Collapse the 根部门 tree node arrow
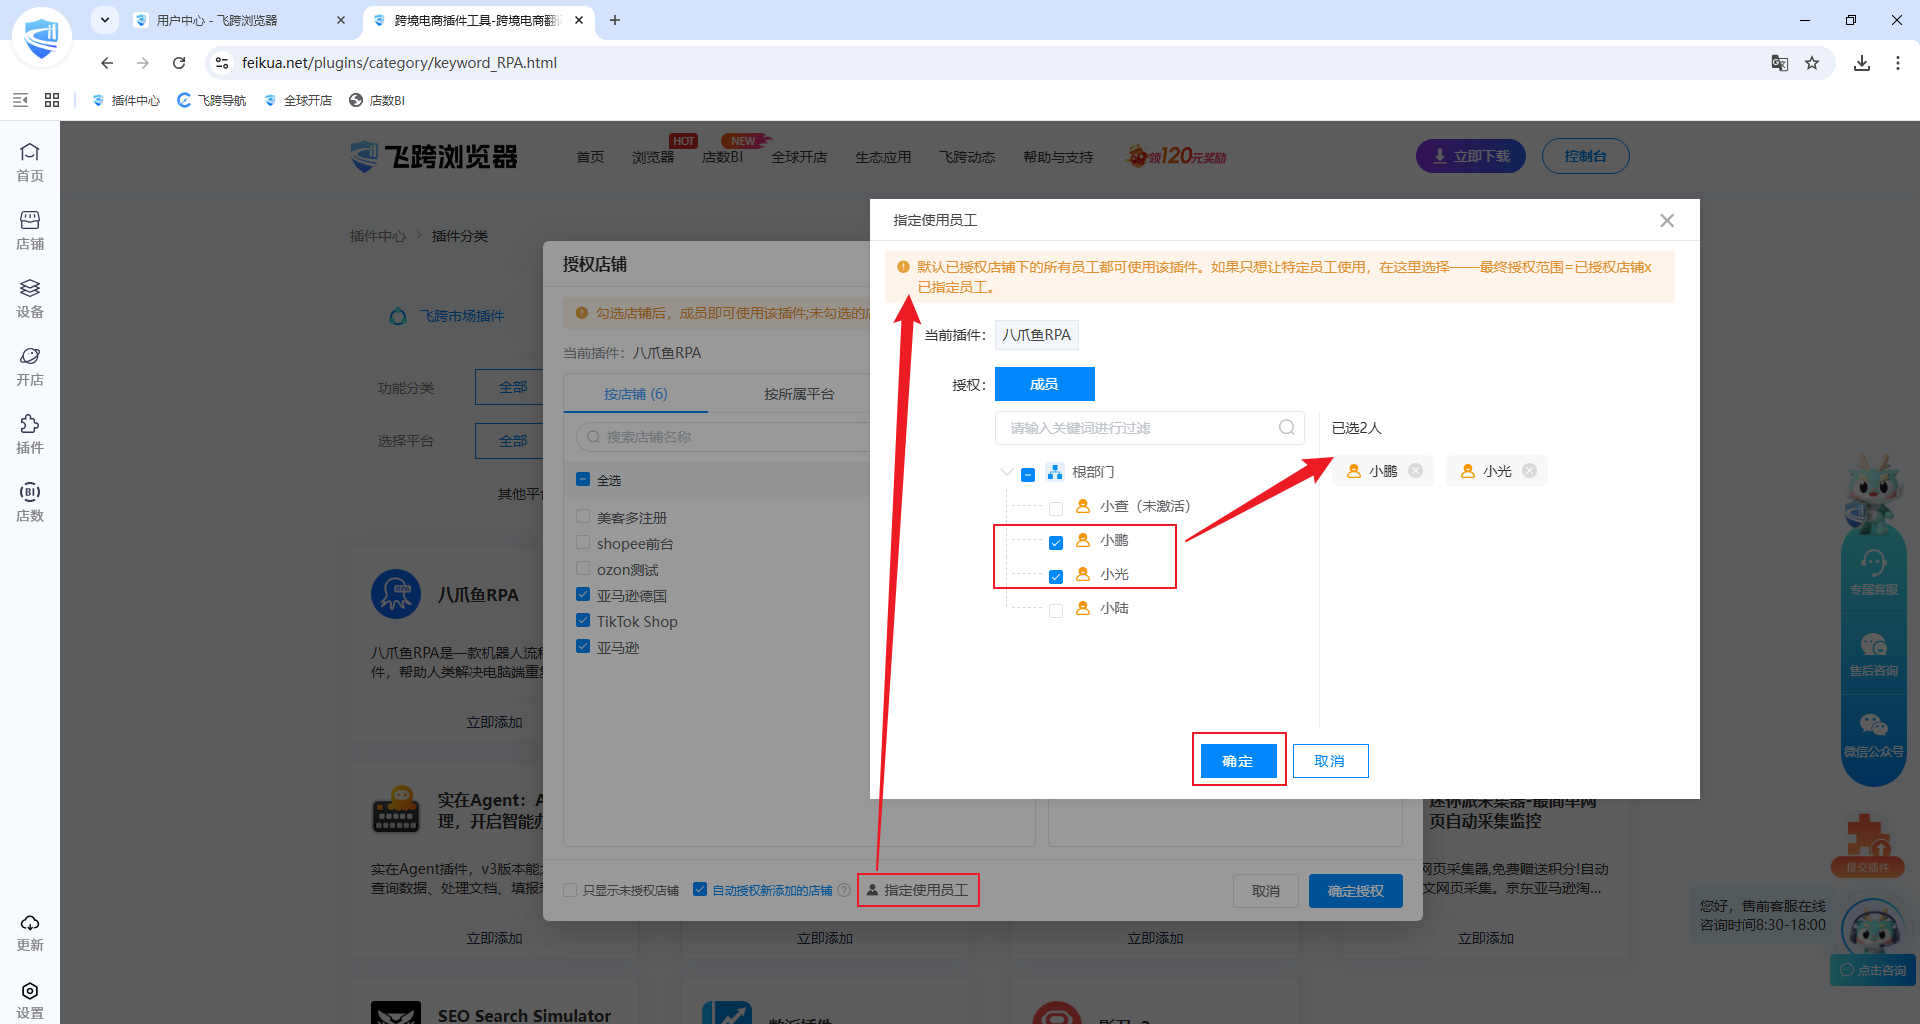The height and width of the screenshot is (1024, 1920). pos(1006,472)
